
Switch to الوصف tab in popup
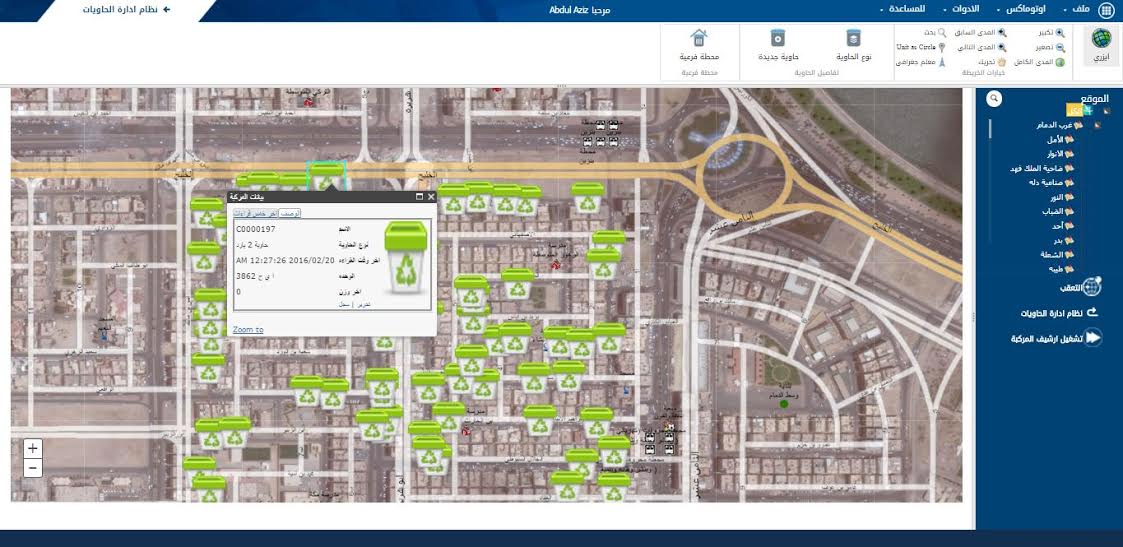coord(291,213)
